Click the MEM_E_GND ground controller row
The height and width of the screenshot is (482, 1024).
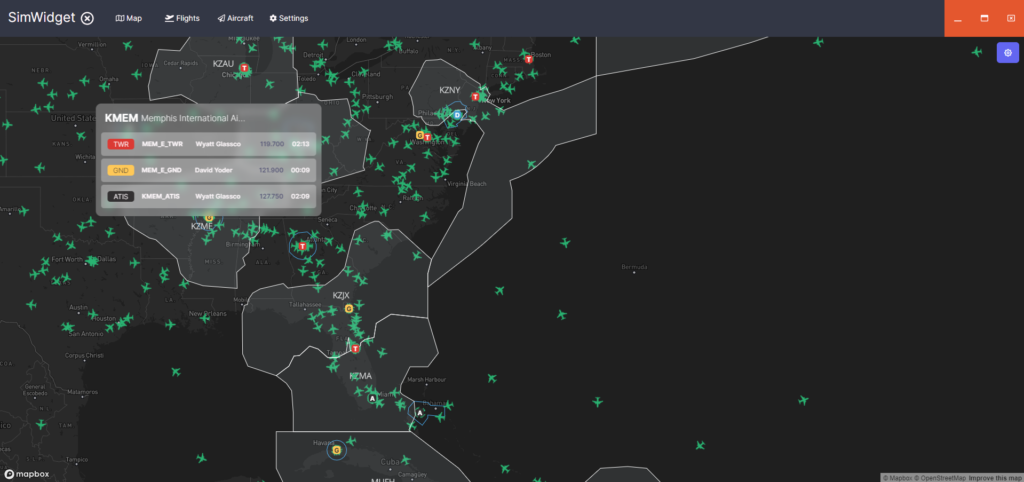click(x=209, y=170)
